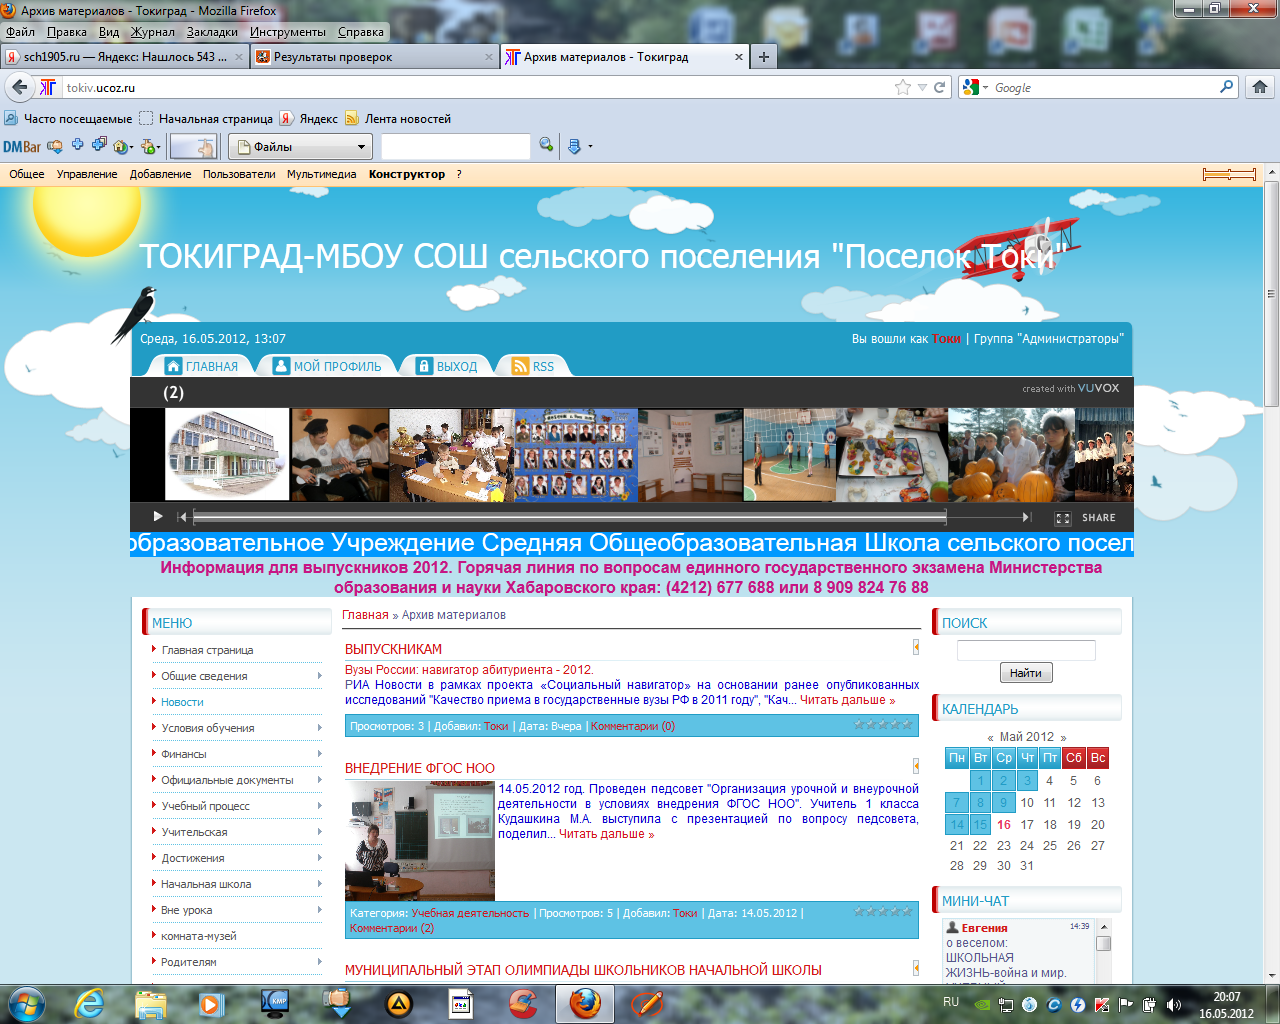Reload the page with the refresh icon

[940, 87]
